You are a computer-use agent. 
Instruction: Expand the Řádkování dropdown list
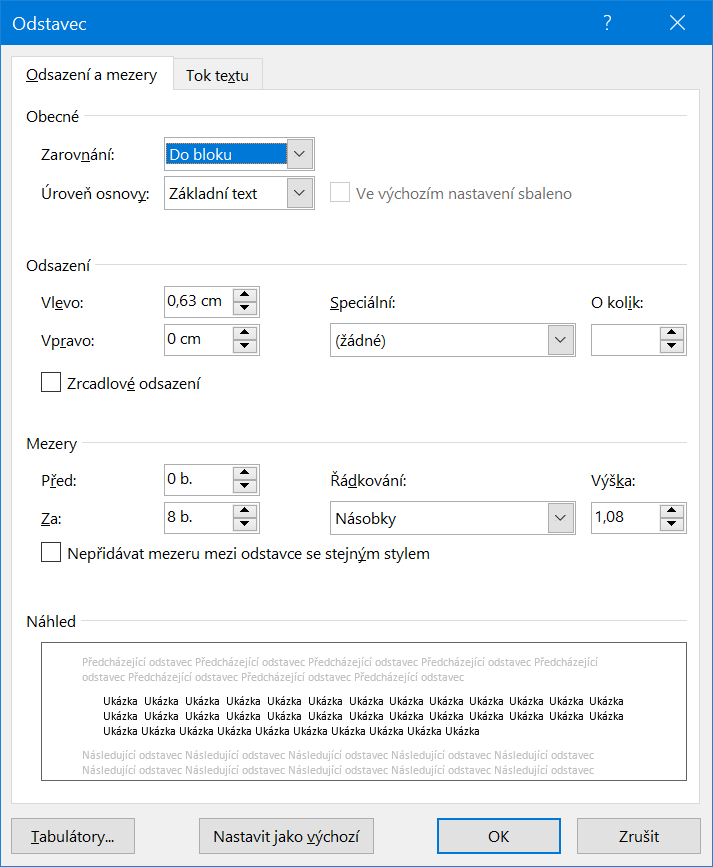[561, 518]
